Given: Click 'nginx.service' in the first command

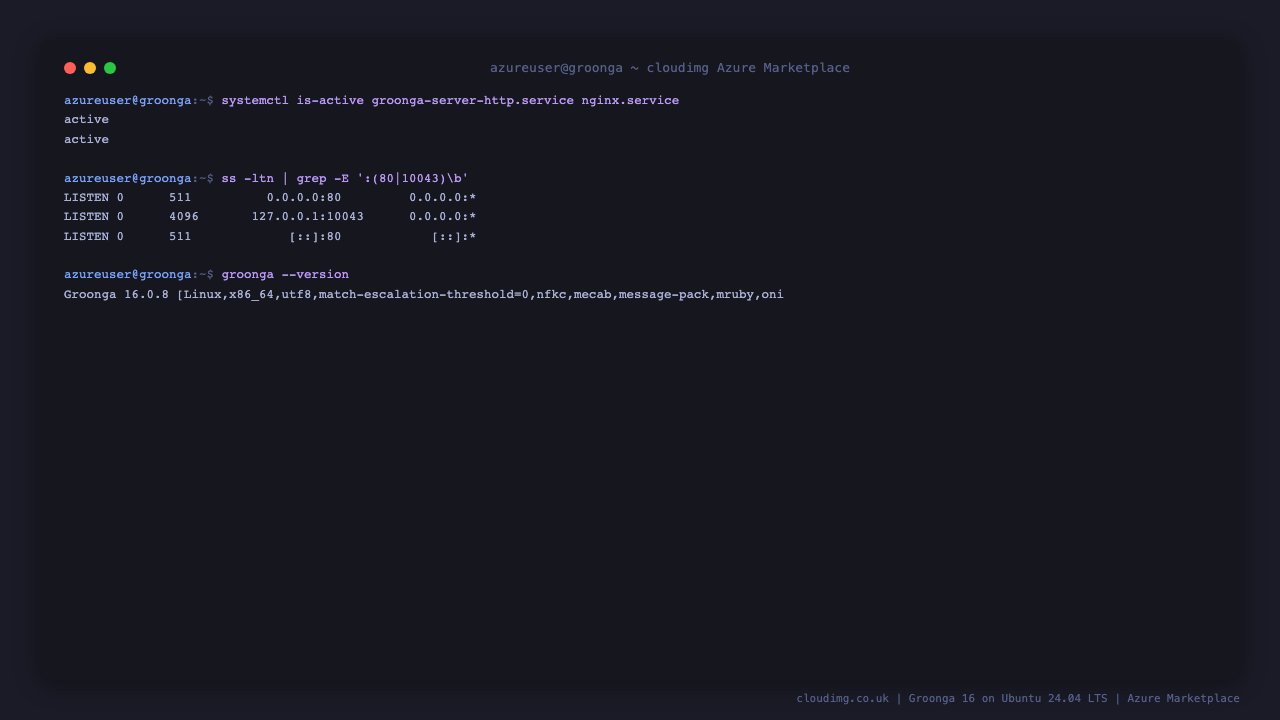Looking at the screenshot, I should [630, 100].
